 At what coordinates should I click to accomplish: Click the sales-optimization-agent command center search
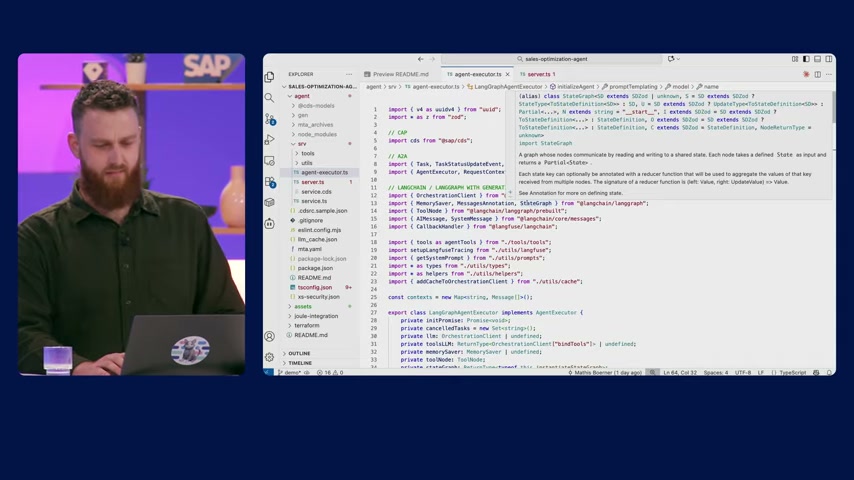[552, 59]
